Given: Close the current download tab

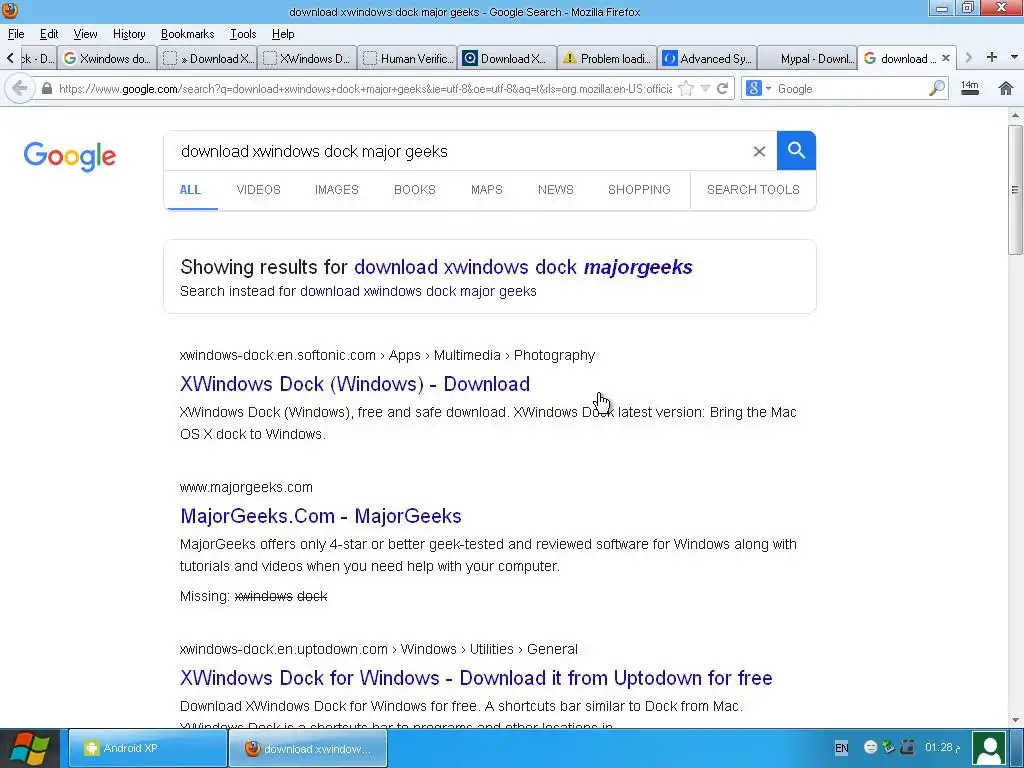Looking at the screenshot, I should click(946, 58).
